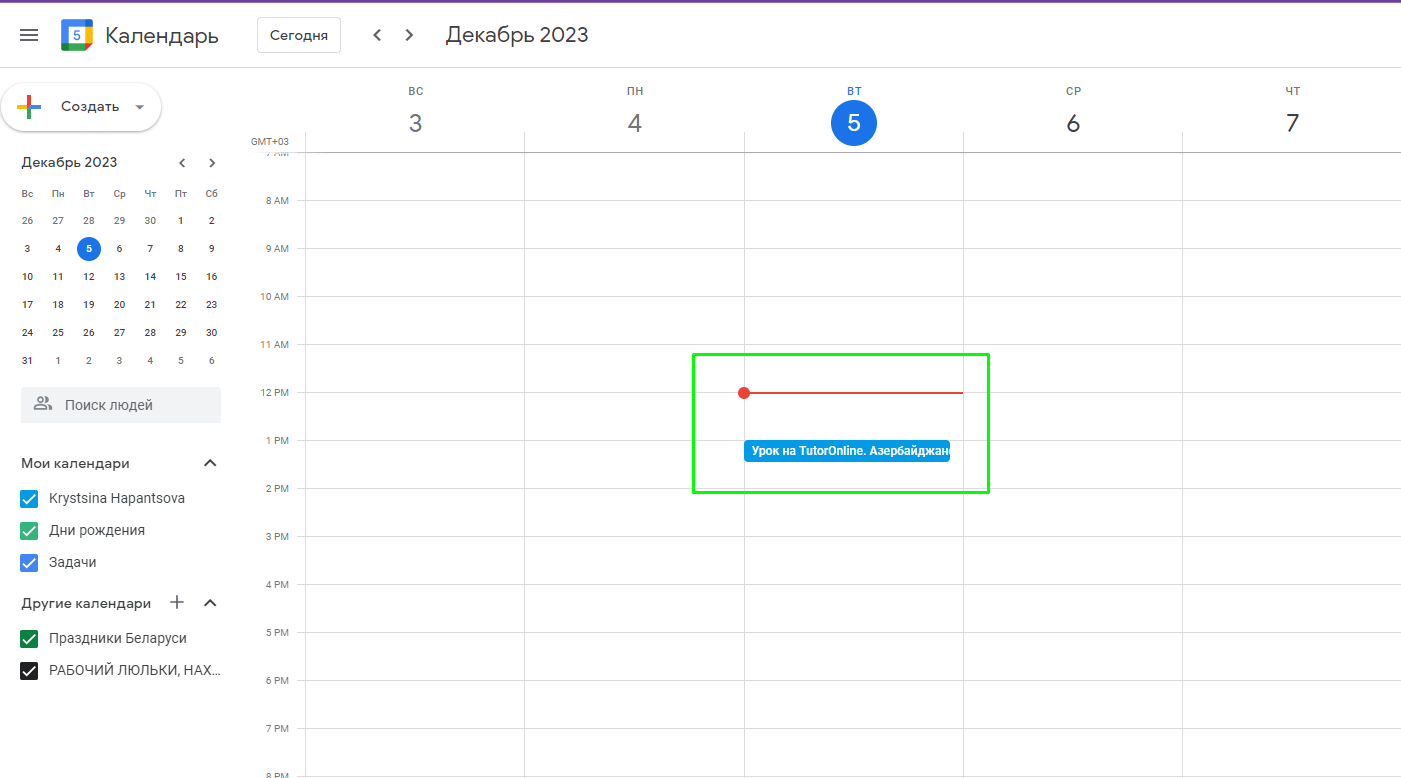Viewport: 1401px width, 778px height.
Task: Click the Задачи calendar name
Action: pyautogui.click(x=73, y=562)
